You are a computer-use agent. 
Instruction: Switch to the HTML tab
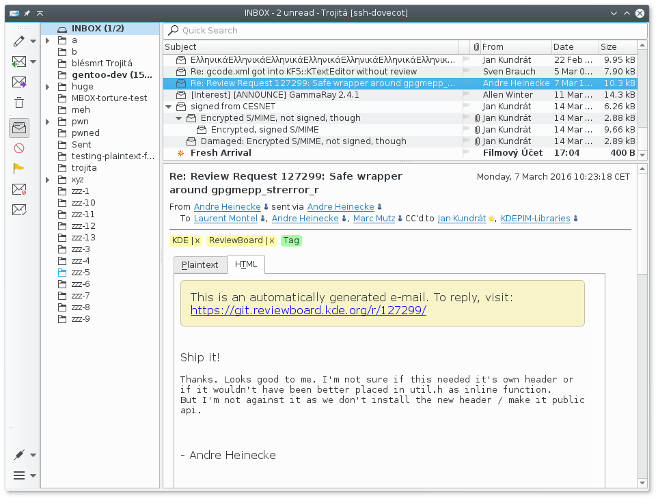[x=246, y=265]
